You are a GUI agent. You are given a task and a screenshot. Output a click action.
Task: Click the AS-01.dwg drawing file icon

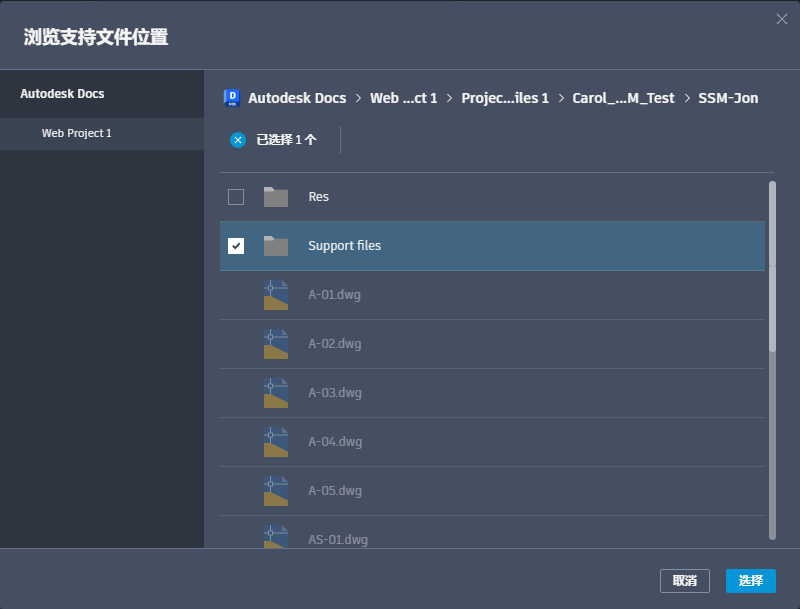(276, 537)
